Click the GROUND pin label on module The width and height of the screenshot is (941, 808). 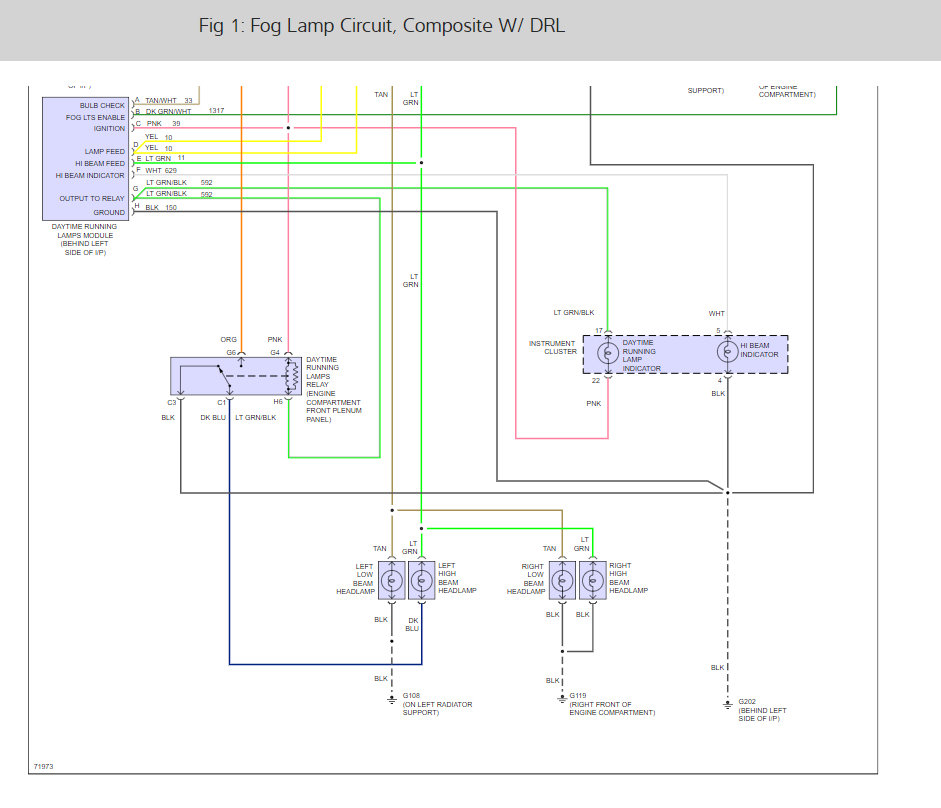109,213
